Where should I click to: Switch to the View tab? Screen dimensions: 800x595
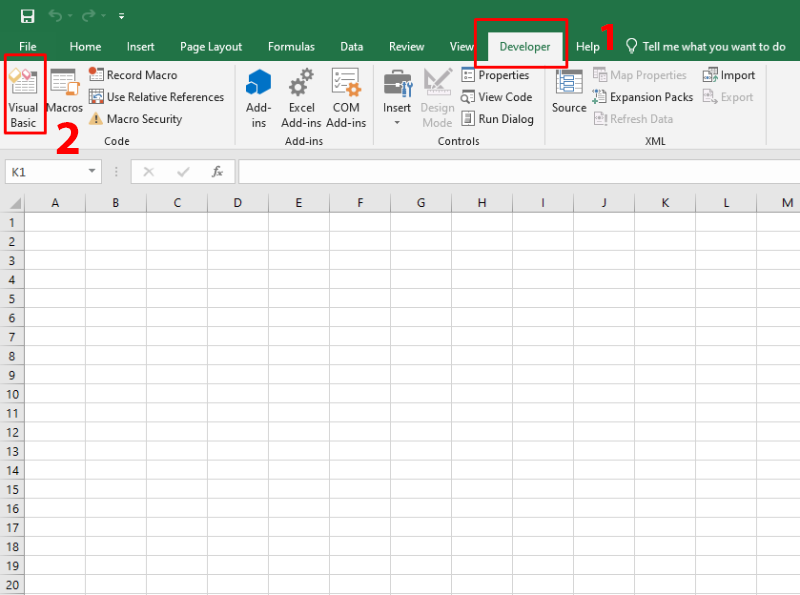click(x=461, y=46)
